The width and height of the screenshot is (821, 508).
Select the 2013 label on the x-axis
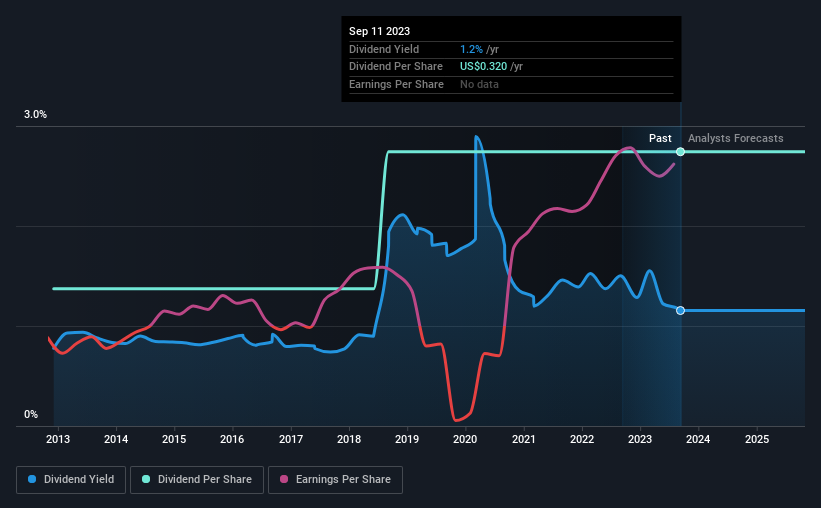(58, 439)
